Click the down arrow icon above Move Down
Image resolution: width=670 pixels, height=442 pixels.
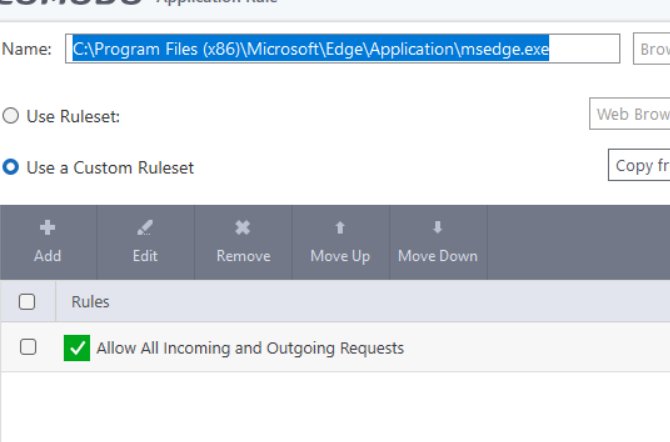(x=437, y=227)
